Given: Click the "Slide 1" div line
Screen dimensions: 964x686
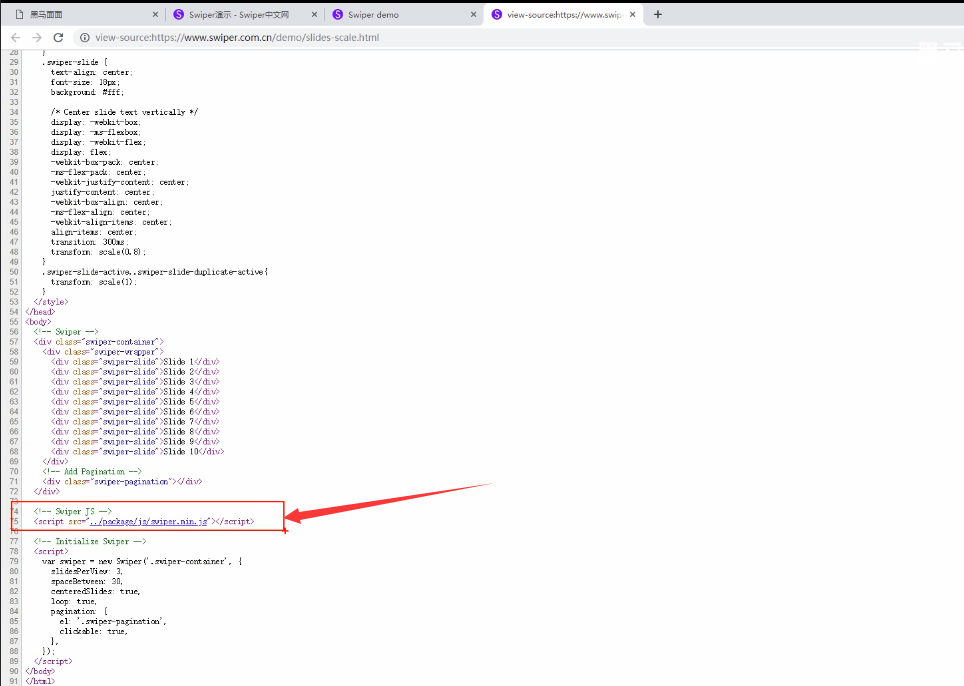Looking at the screenshot, I should pyautogui.click(x=135, y=362).
